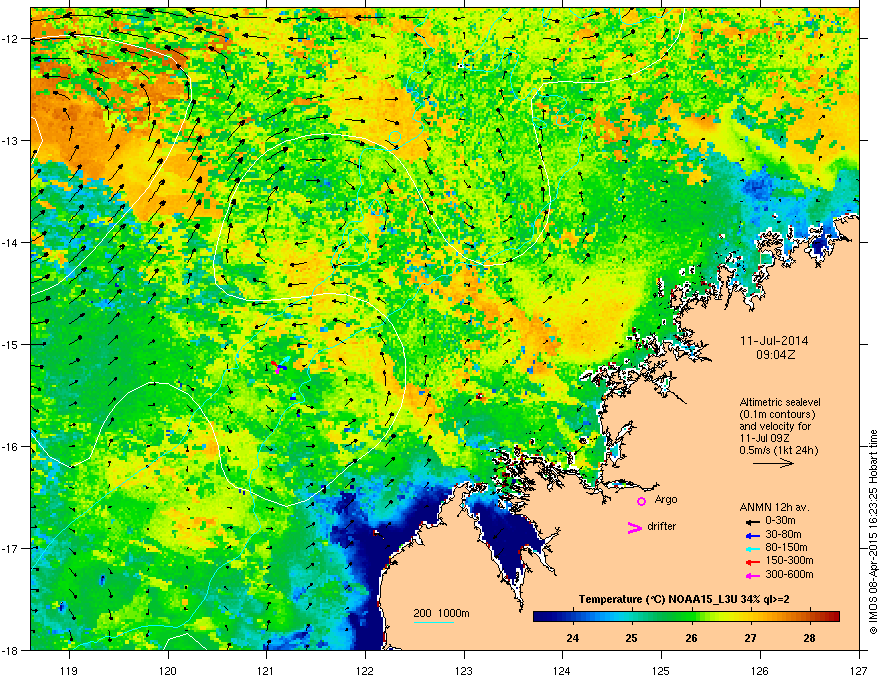Click the latitude axis label -16
This screenshot has height=680, width=880.
(11, 447)
